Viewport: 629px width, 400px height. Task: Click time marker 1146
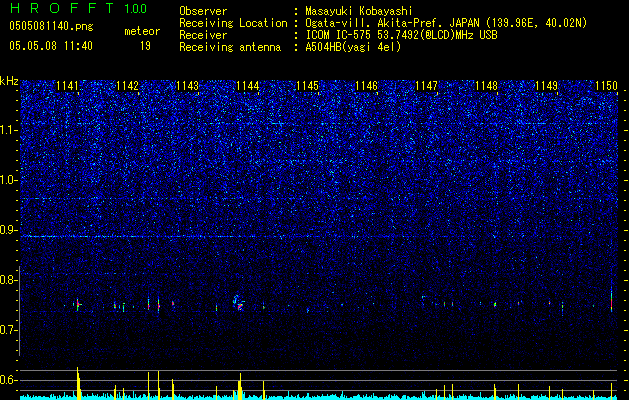367,86
